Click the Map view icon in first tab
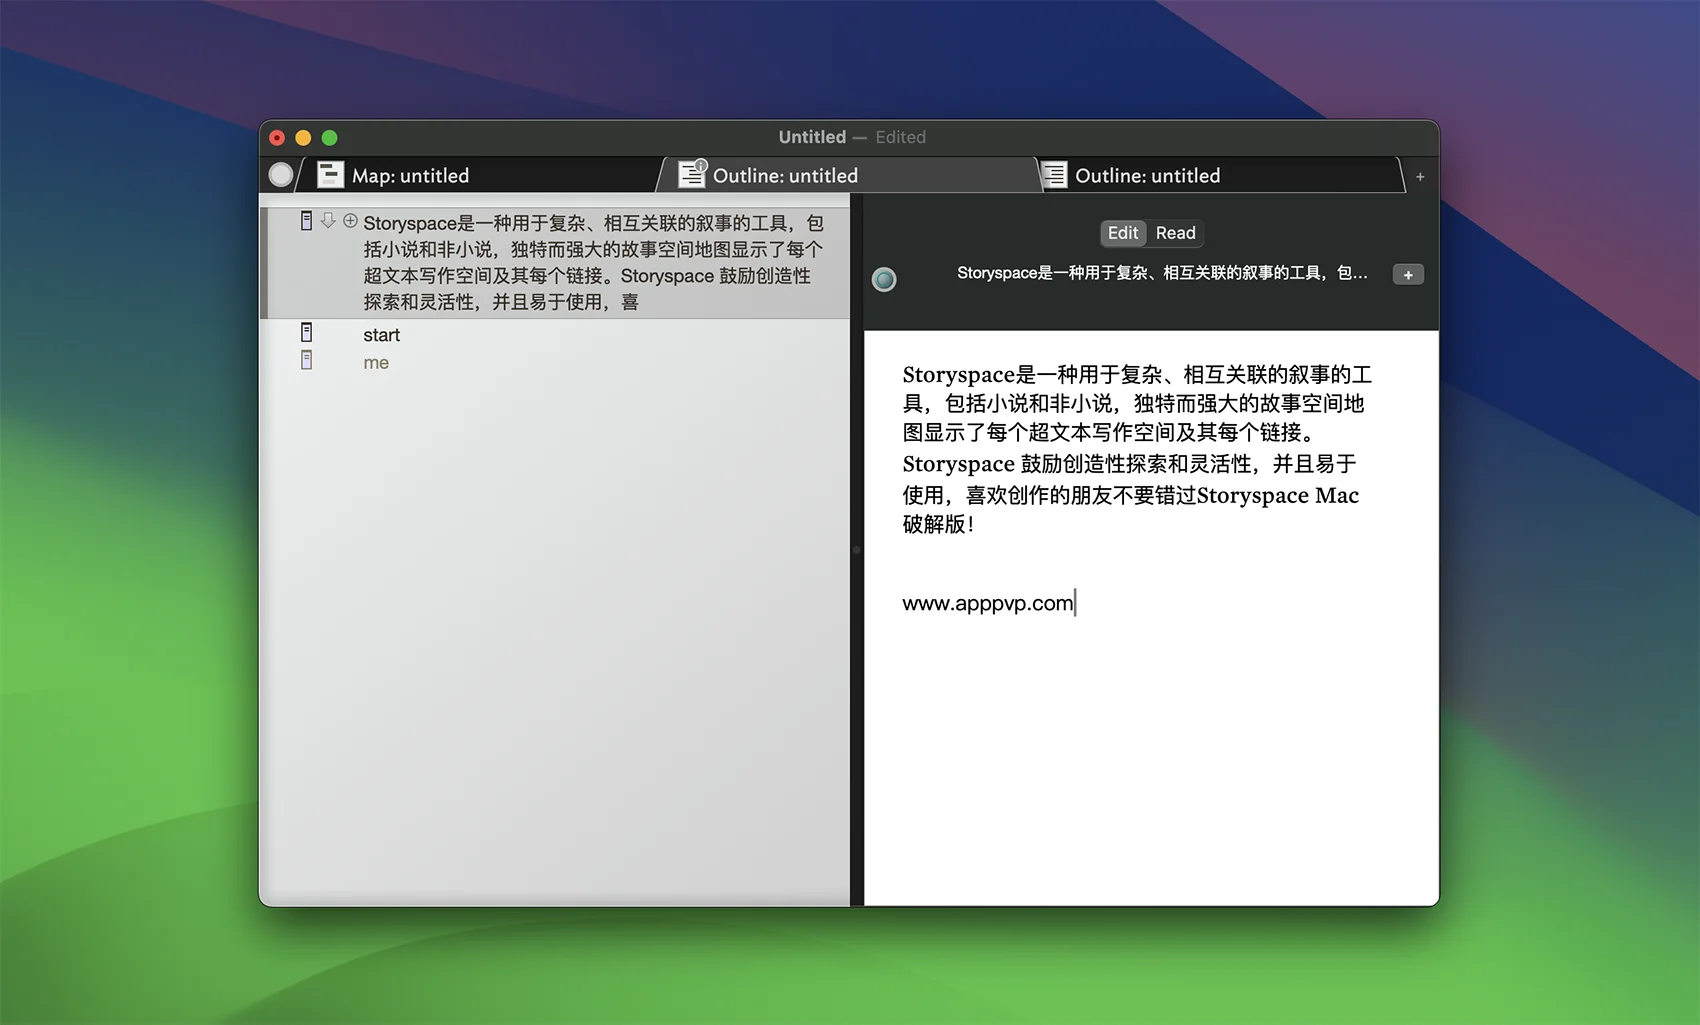 tap(330, 175)
